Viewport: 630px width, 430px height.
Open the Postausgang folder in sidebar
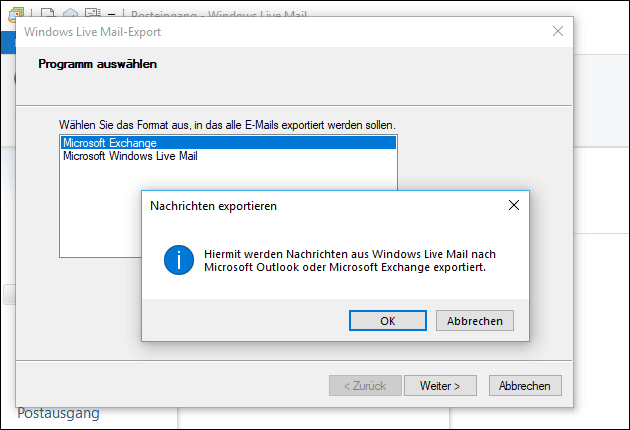(58, 413)
